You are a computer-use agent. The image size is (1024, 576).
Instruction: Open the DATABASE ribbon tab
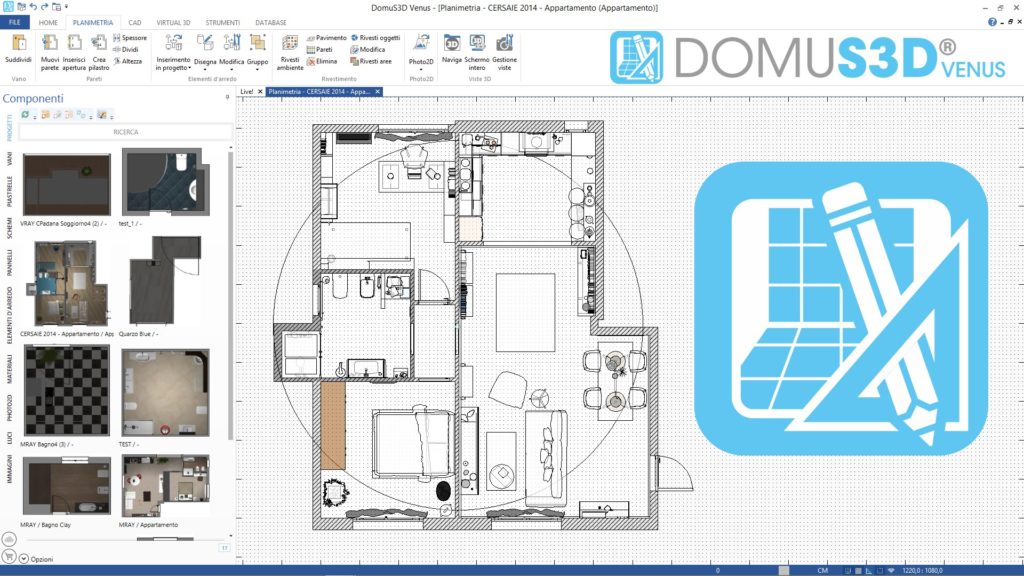pyautogui.click(x=270, y=22)
